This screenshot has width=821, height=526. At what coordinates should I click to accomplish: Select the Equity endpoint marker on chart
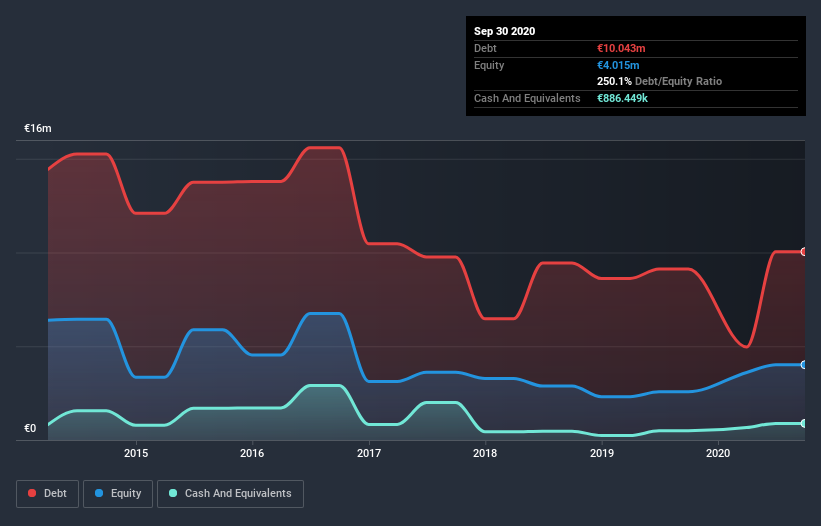(x=804, y=365)
